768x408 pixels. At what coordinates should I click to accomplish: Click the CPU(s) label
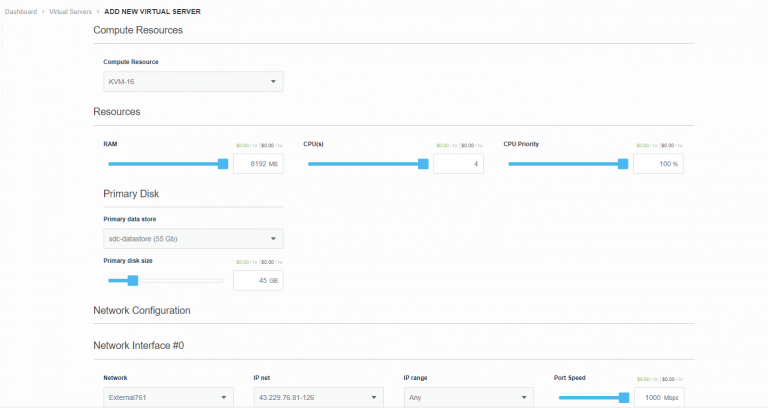313,144
